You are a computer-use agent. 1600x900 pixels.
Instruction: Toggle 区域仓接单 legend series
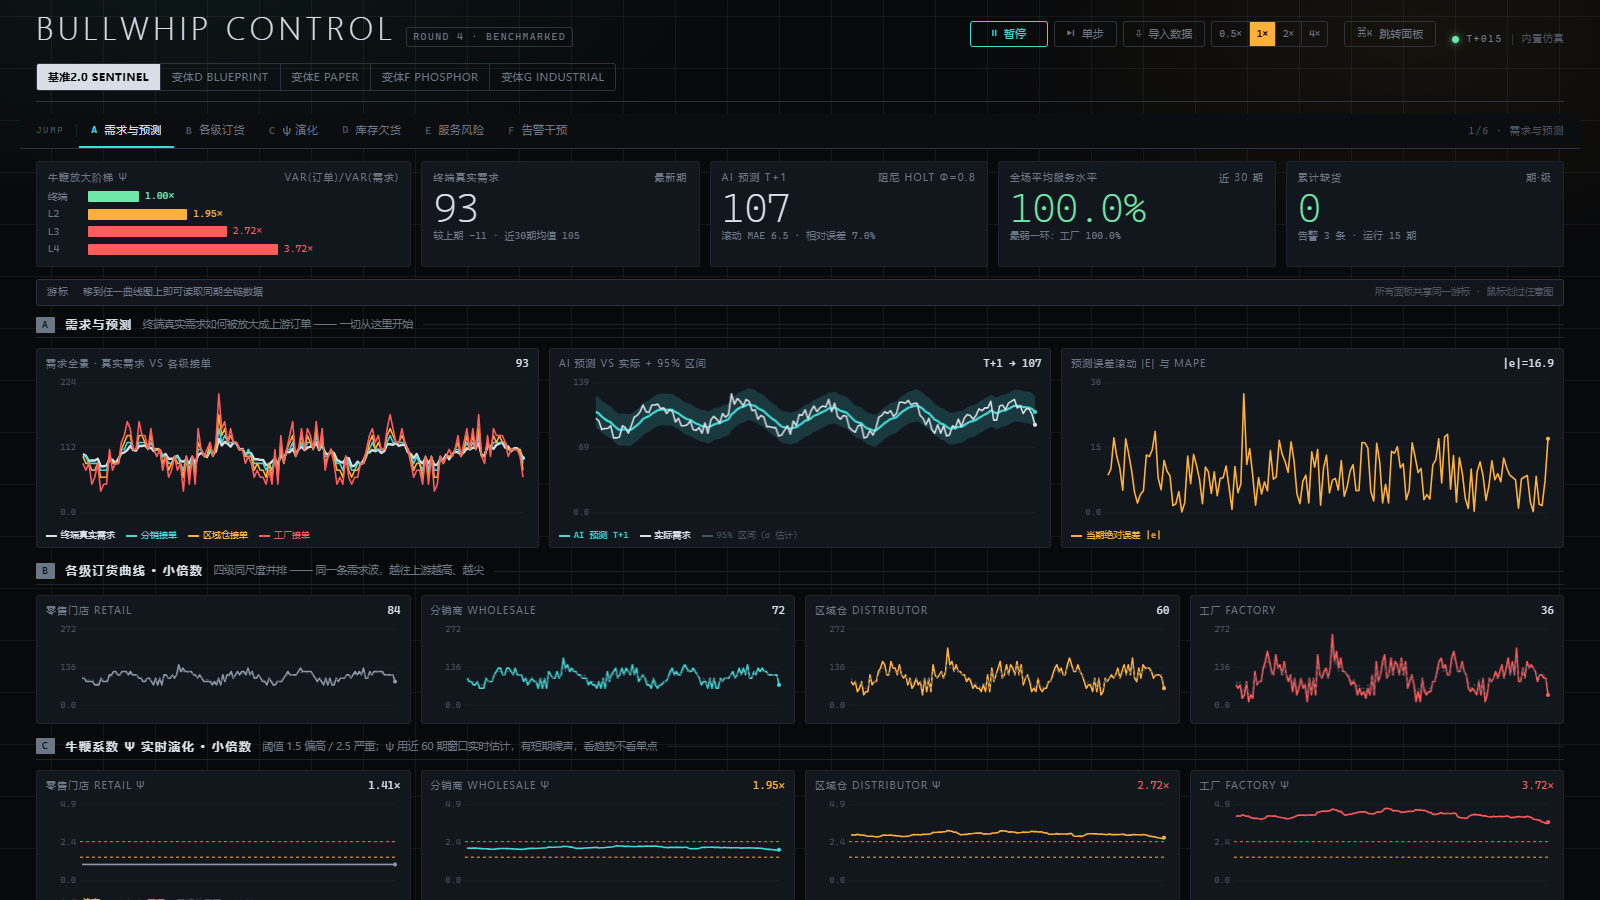(218, 535)
